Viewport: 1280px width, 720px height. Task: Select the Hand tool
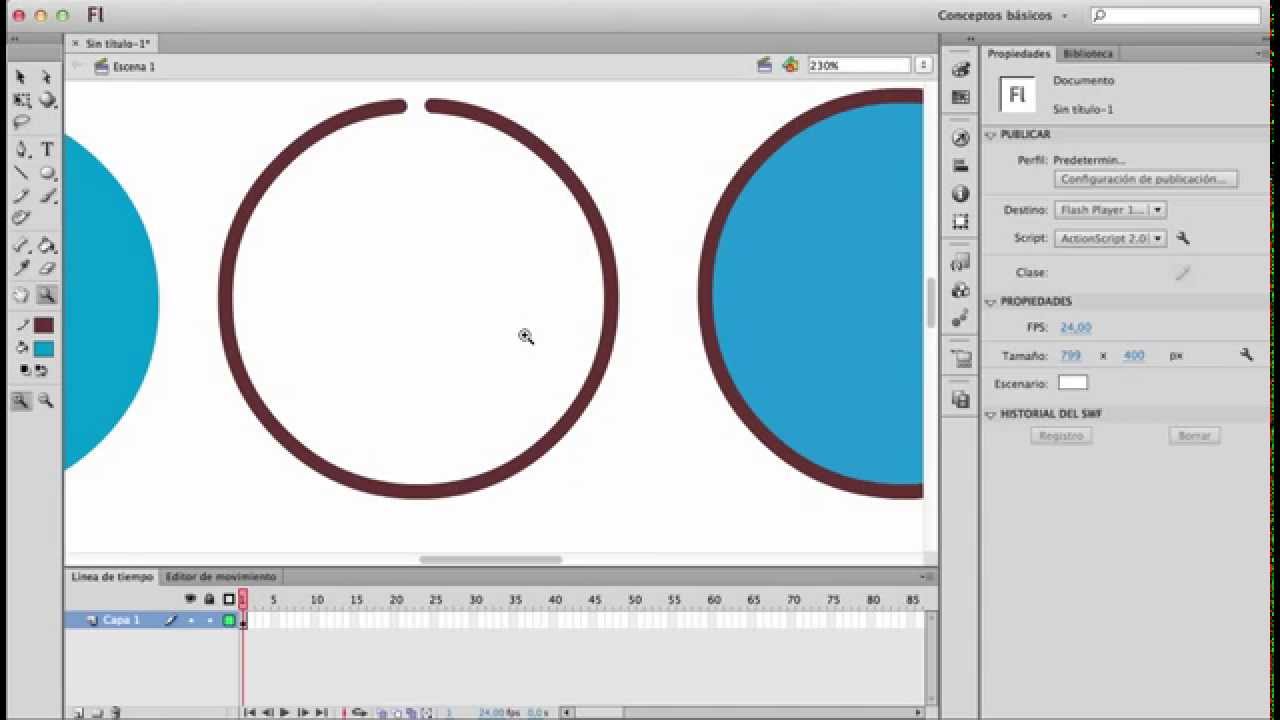point(20,295)
